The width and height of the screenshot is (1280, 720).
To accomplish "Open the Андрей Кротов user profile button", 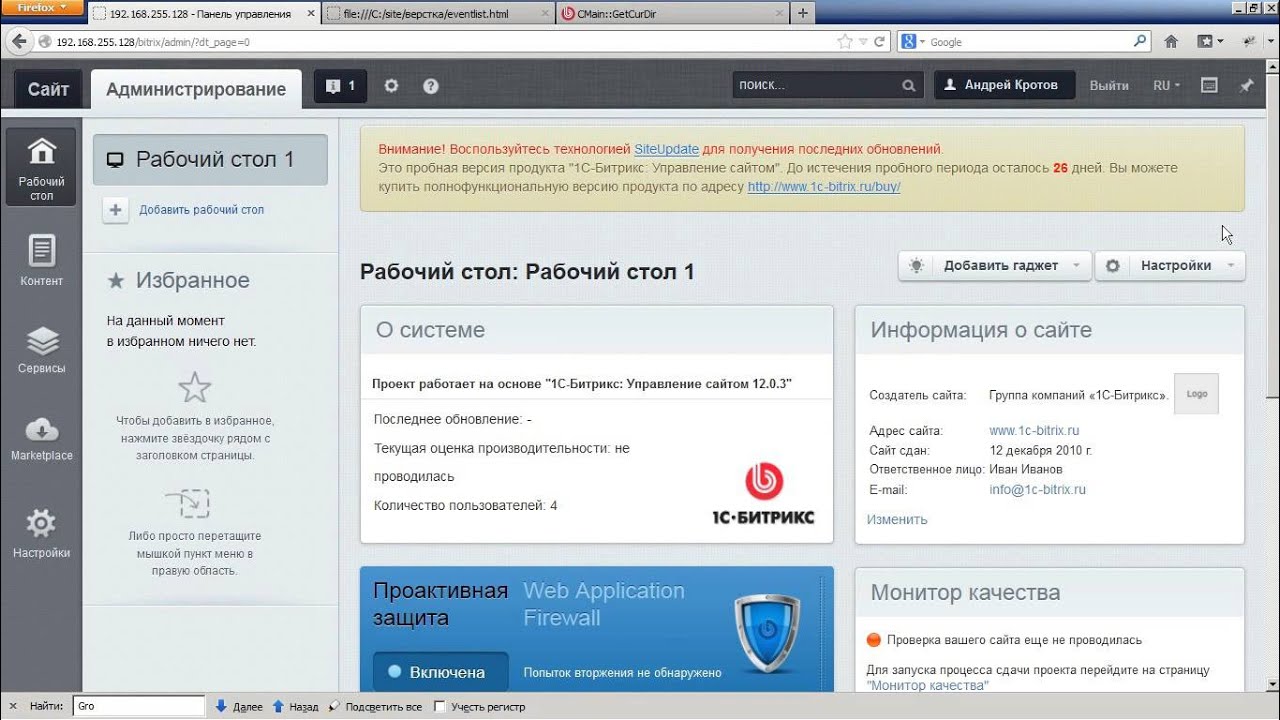I will point(1004,86).
